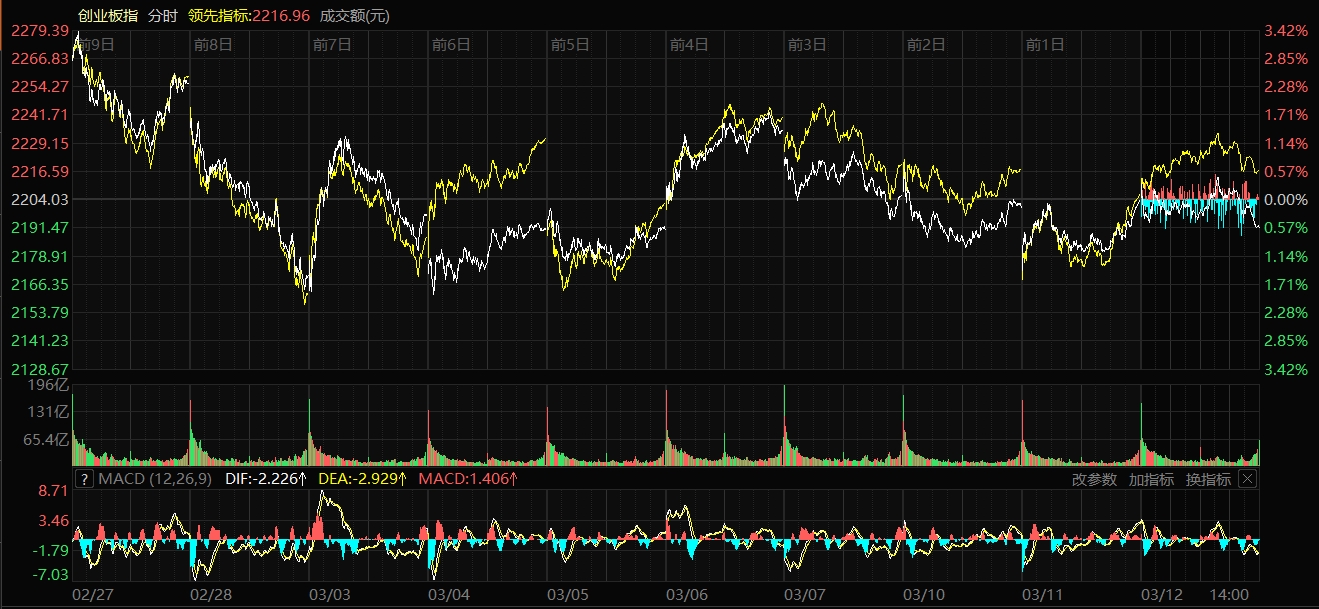This screenshot has height=609, width=1319.
Task: Select the 前6日 day marker
Action: 451,44
